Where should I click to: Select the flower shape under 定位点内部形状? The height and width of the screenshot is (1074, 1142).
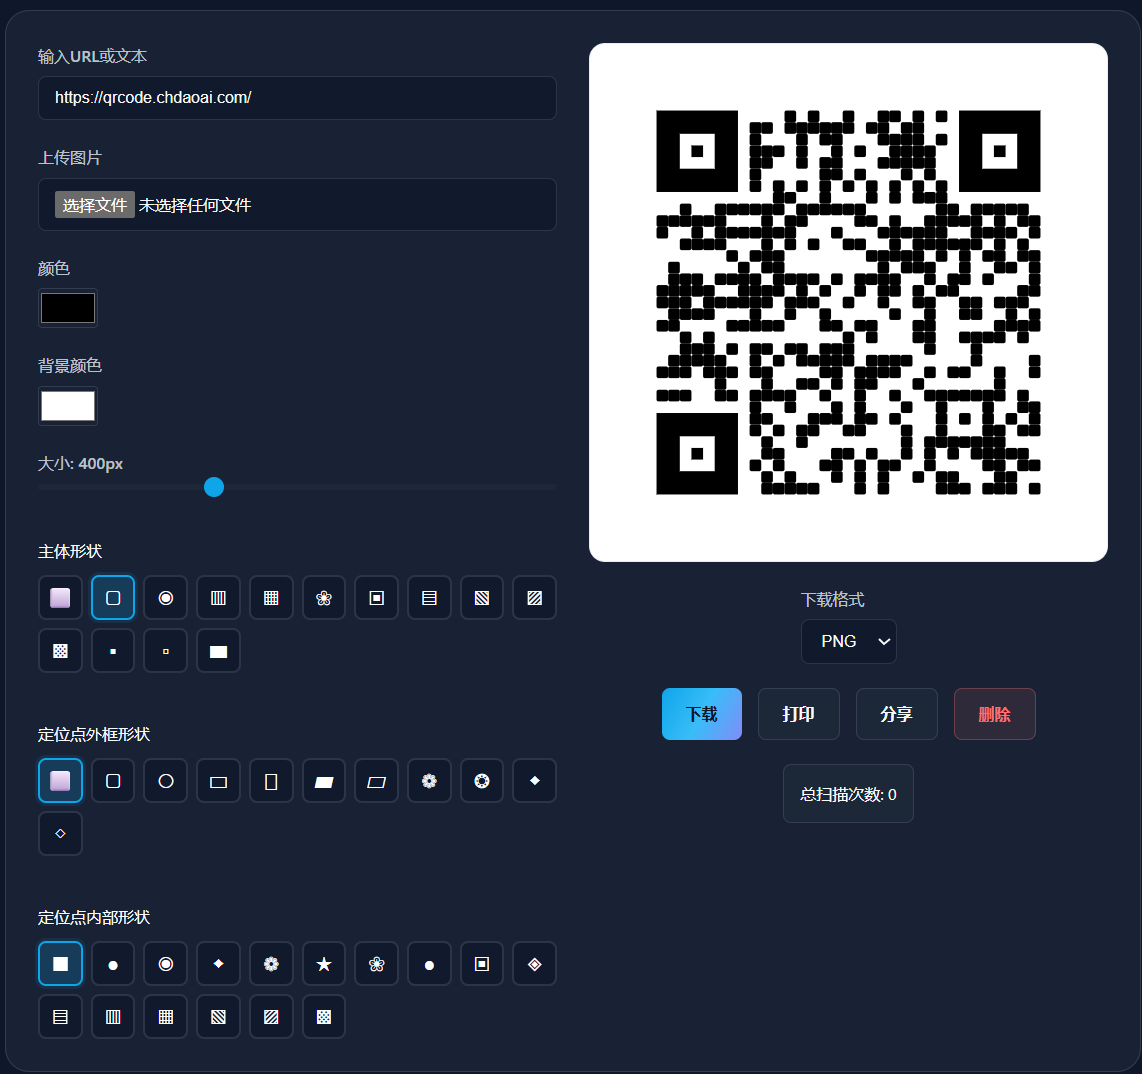(x=377, y=964)
